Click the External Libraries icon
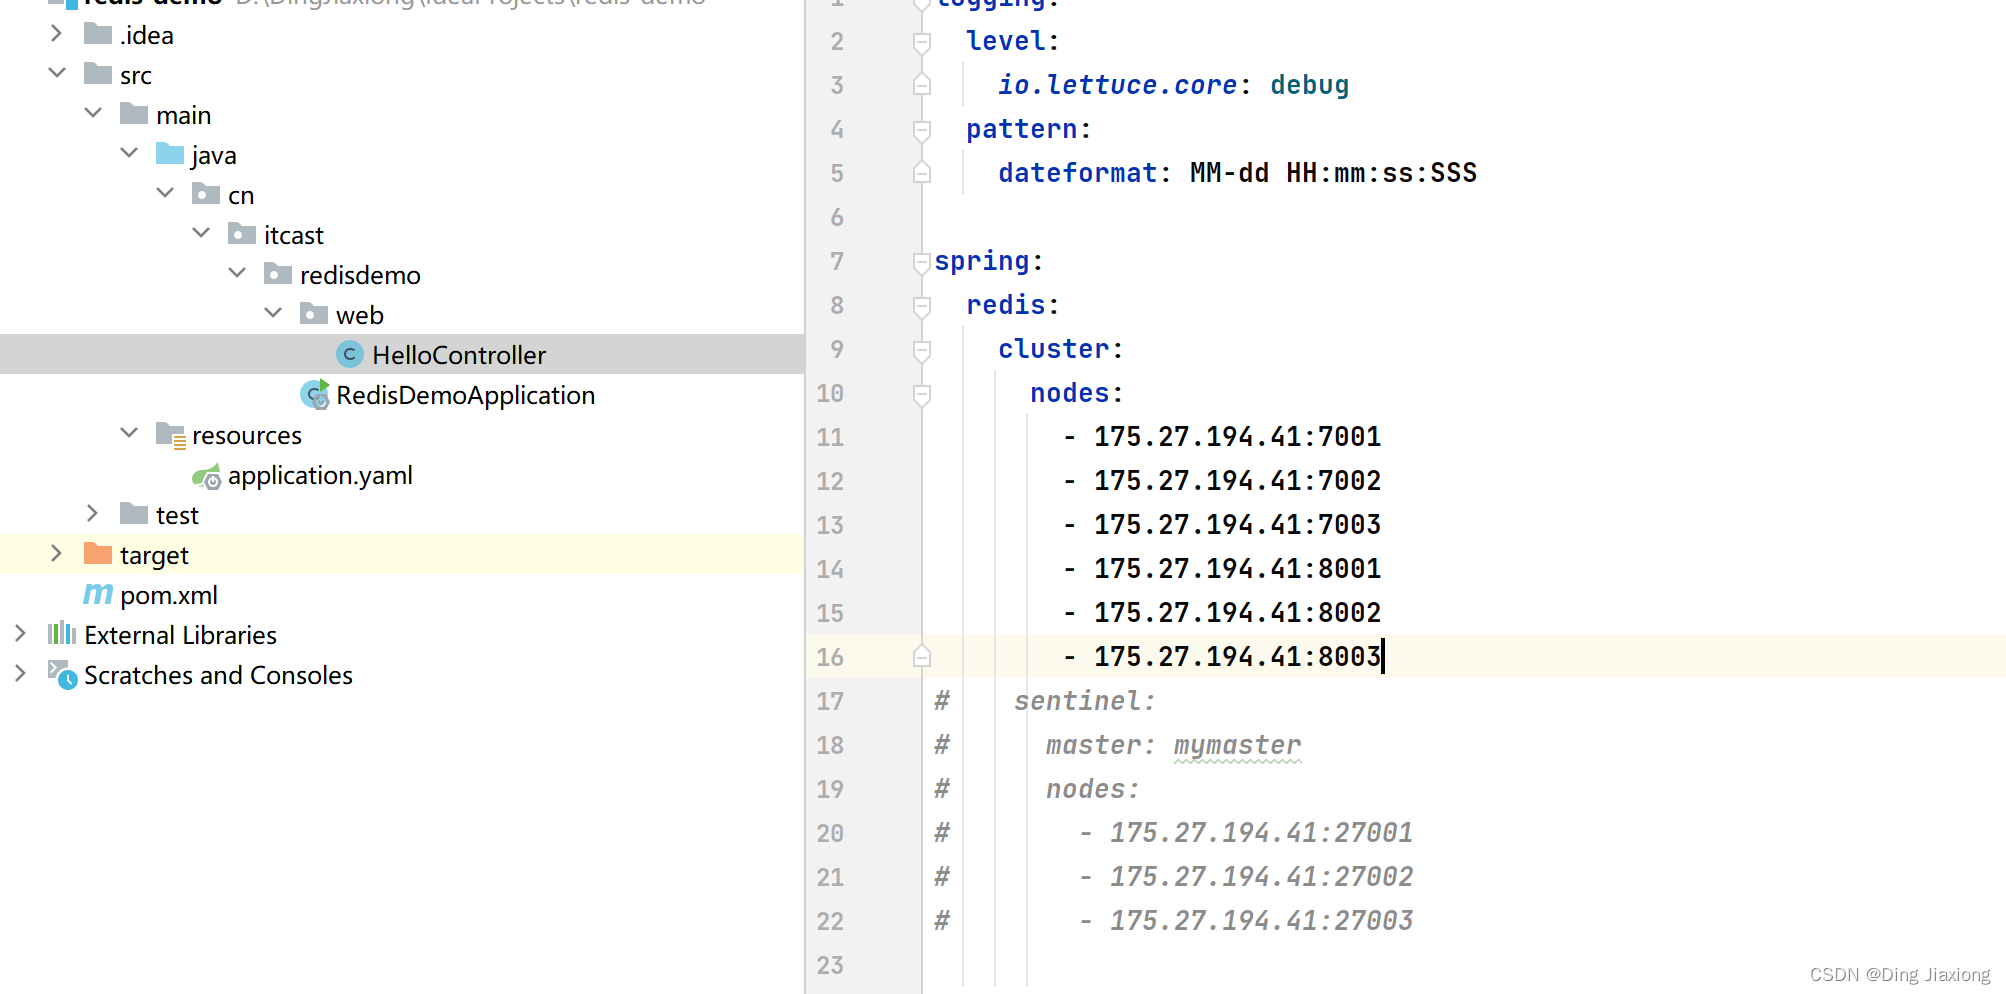 [x=62, y=633]
